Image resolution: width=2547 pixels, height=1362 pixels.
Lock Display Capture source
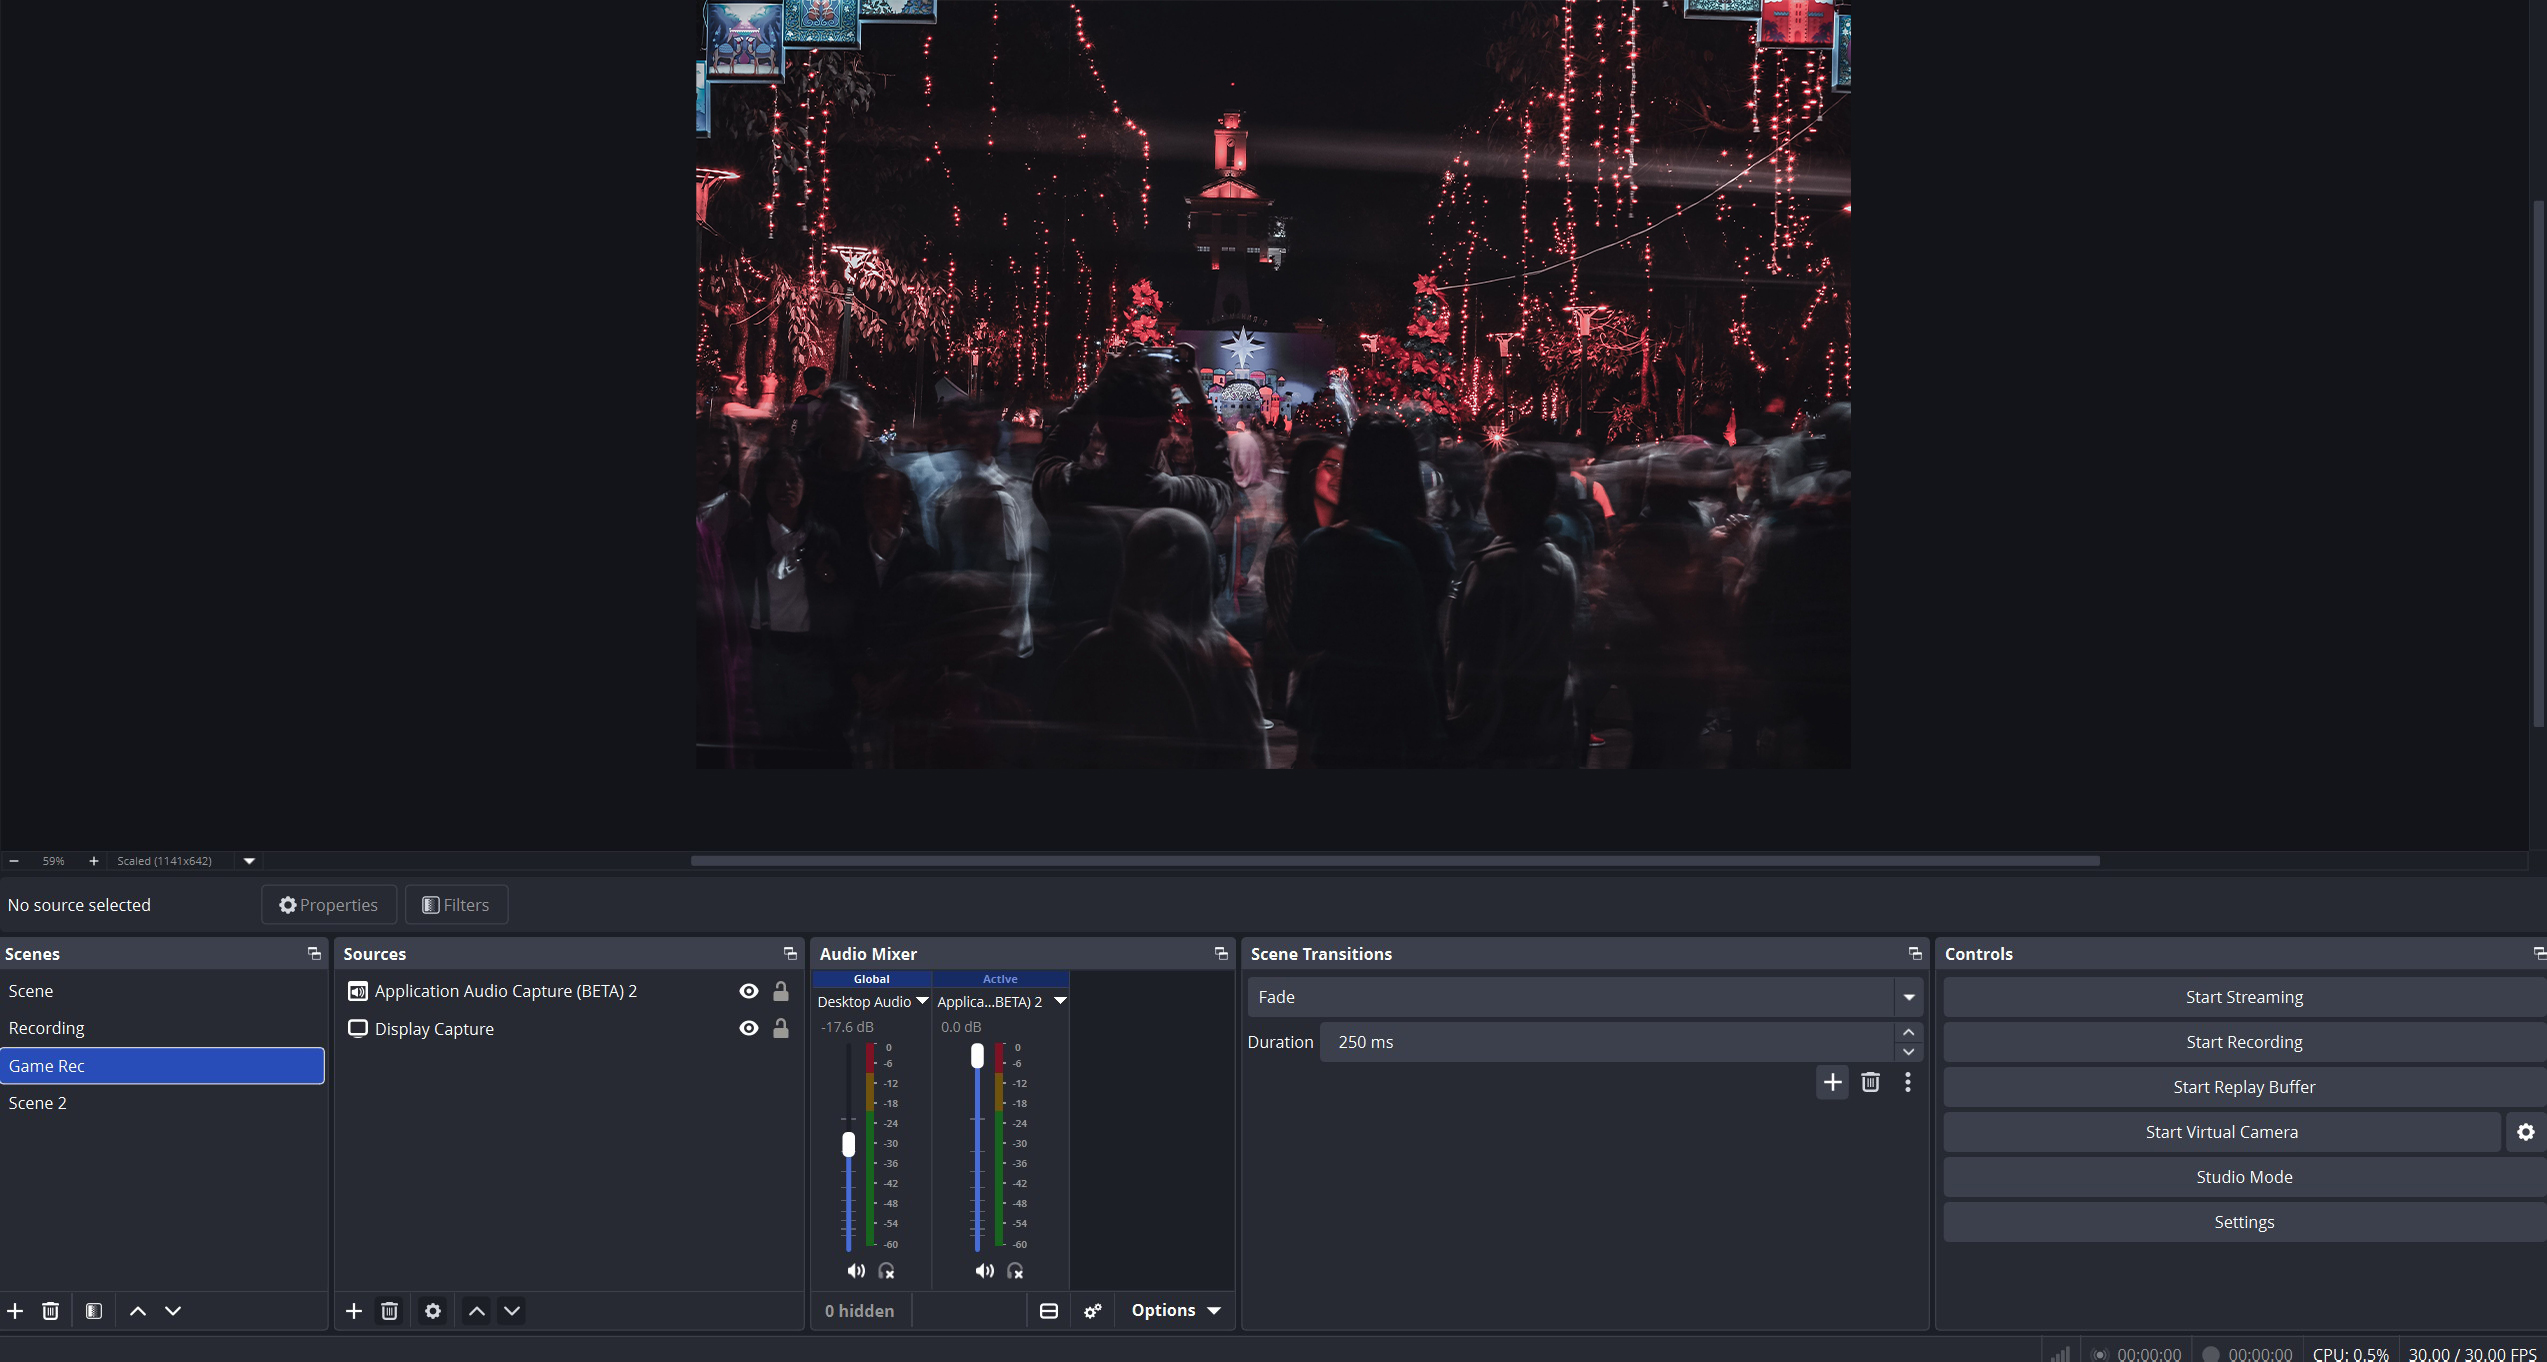(x=781, y=1028)
